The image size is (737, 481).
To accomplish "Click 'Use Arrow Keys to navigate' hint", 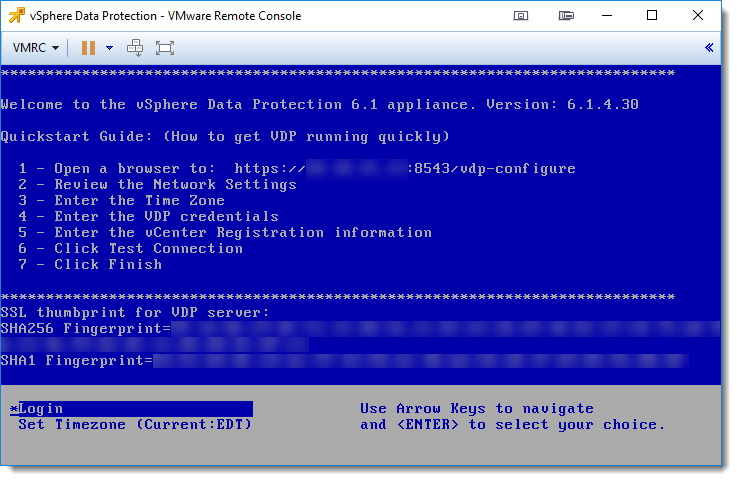I will pos(477,408).
